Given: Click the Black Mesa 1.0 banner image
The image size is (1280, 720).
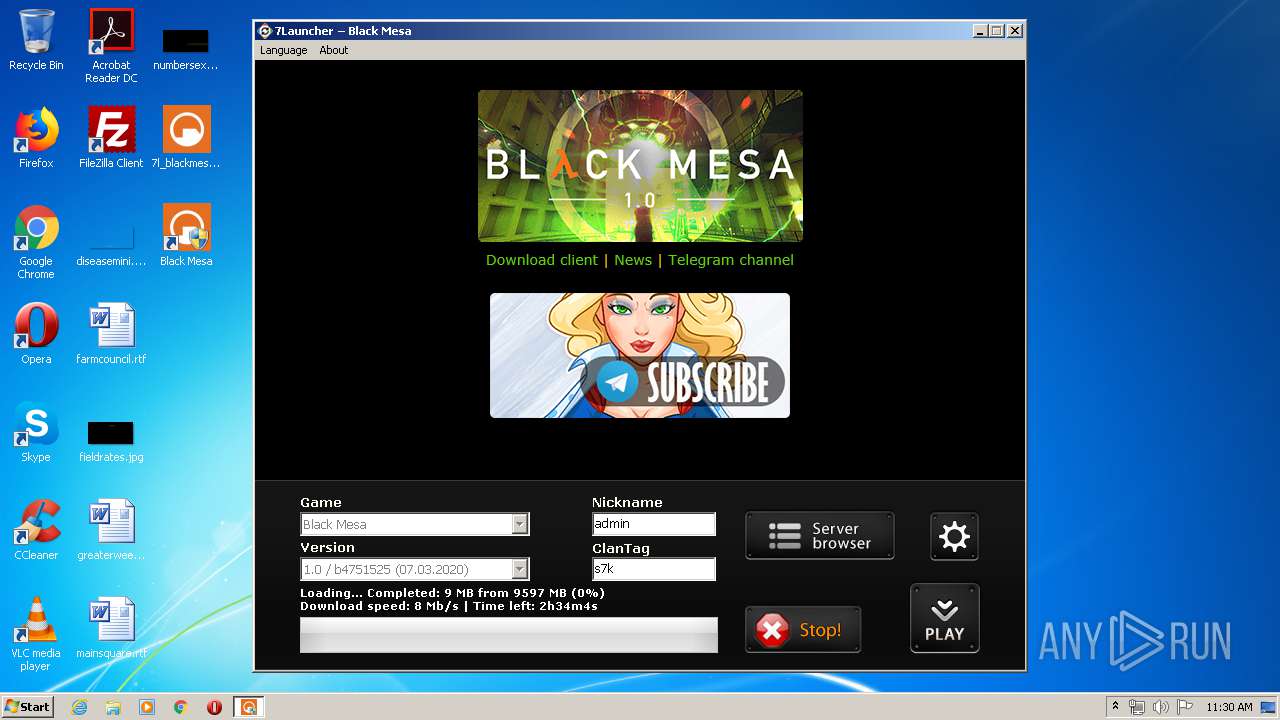Looking at the screenshot, I should 640,166.
